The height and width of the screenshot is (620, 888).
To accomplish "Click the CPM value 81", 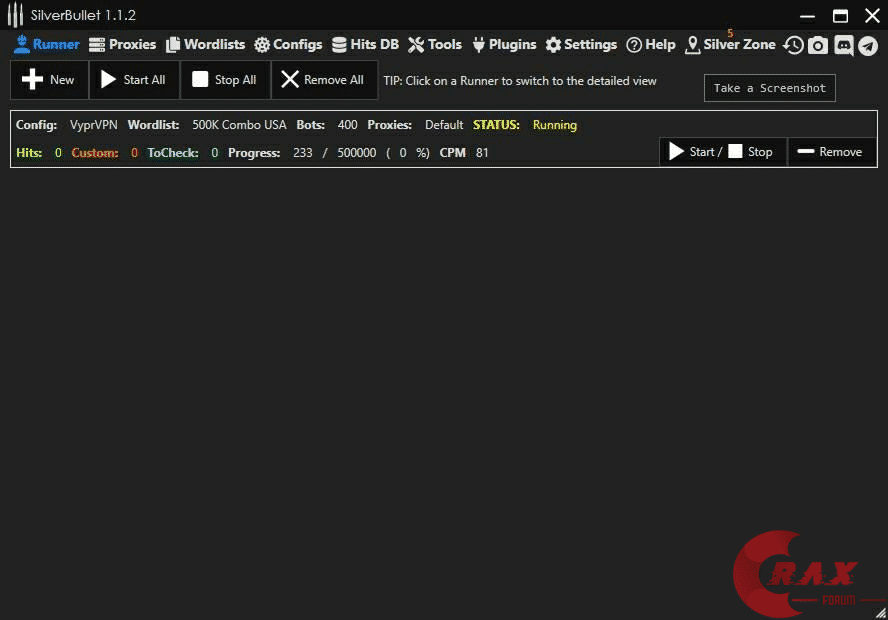I will point(482,153).
